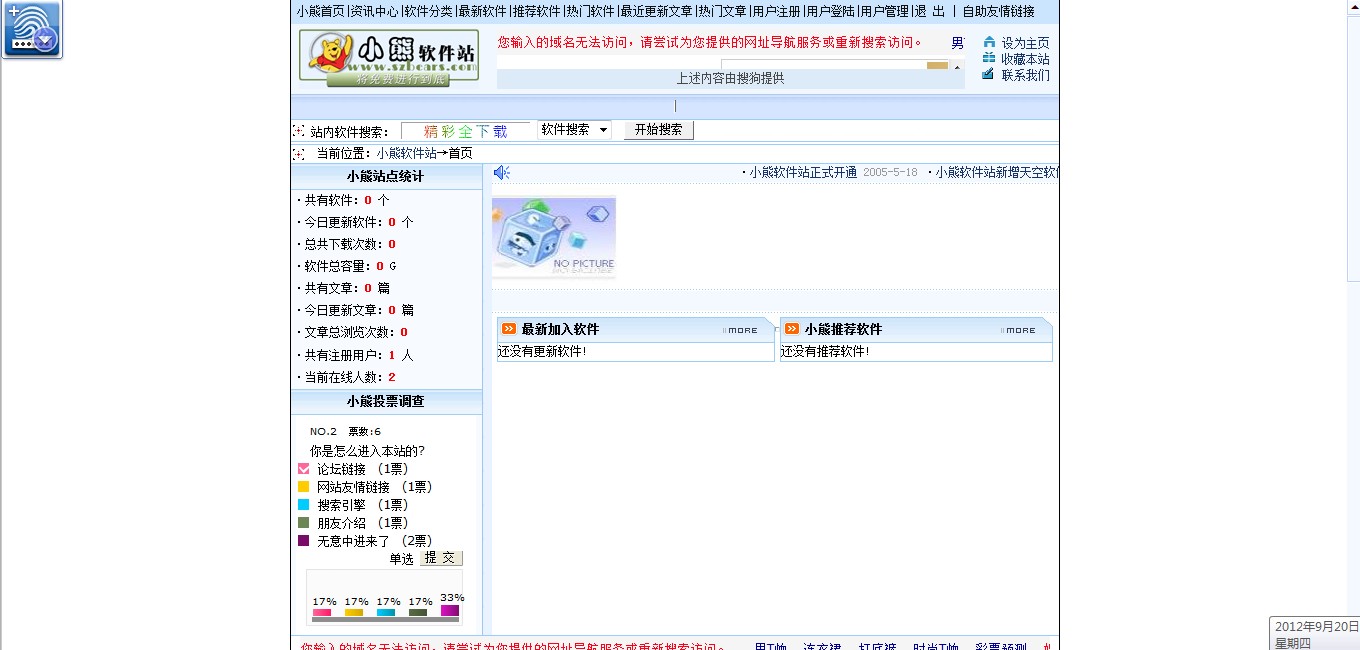The image size is (1360, 650).
Task: Submit the poll with the 提交 button
Action: (441, 558)
